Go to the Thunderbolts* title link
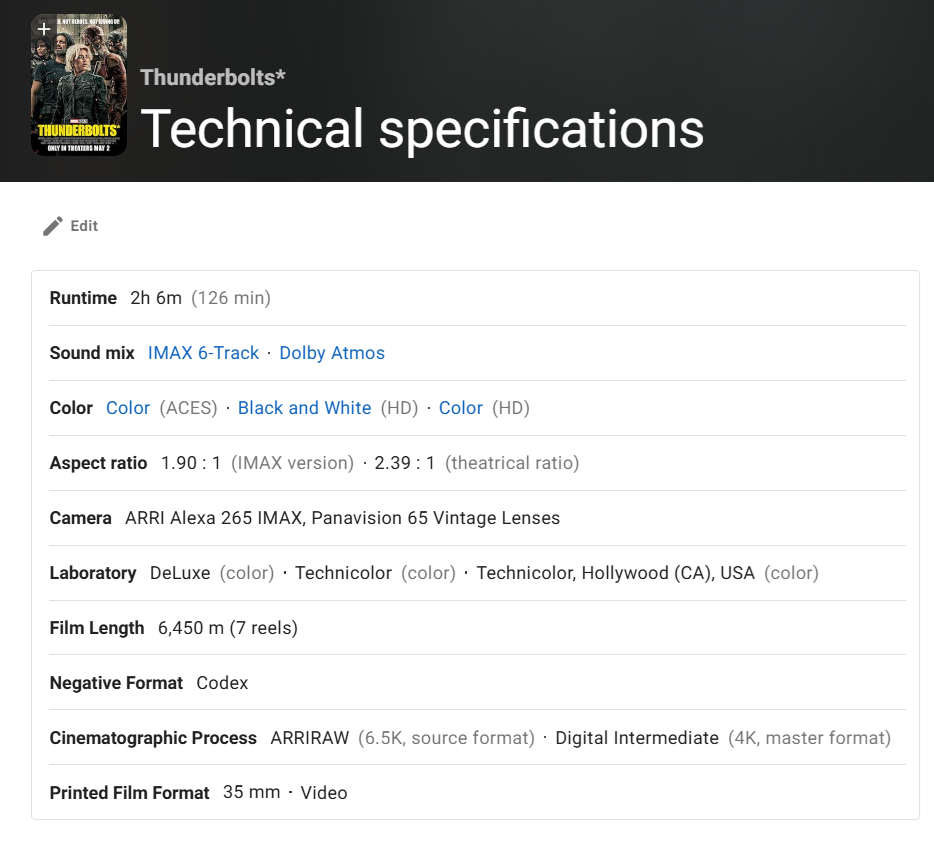 [213, 77]
